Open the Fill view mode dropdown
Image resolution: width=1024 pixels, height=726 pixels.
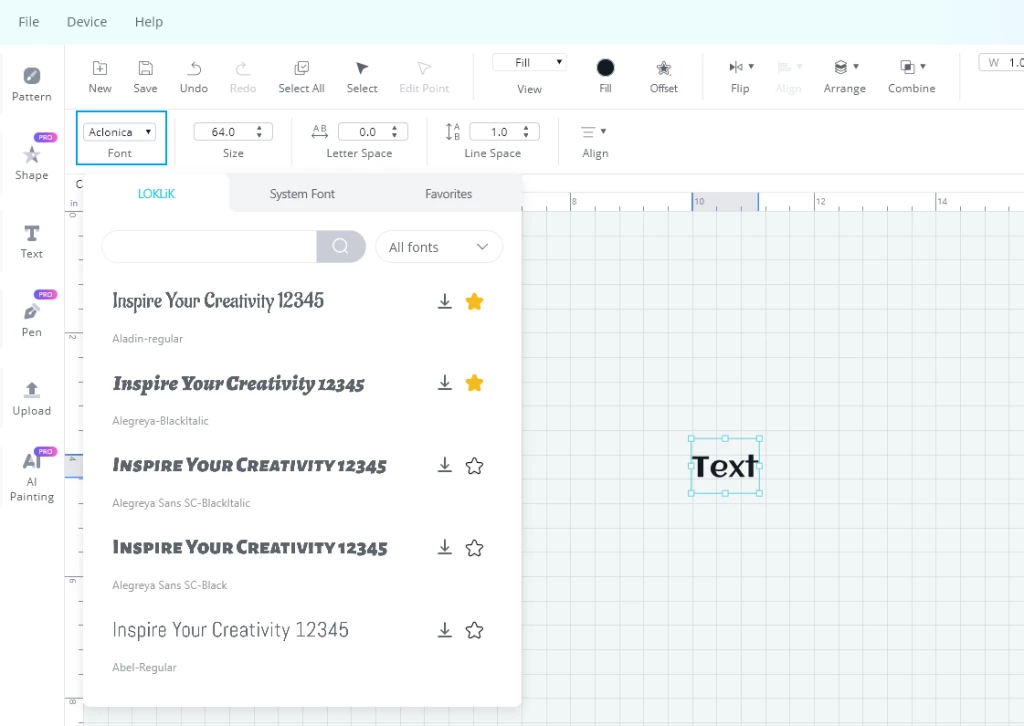point(529,63)
